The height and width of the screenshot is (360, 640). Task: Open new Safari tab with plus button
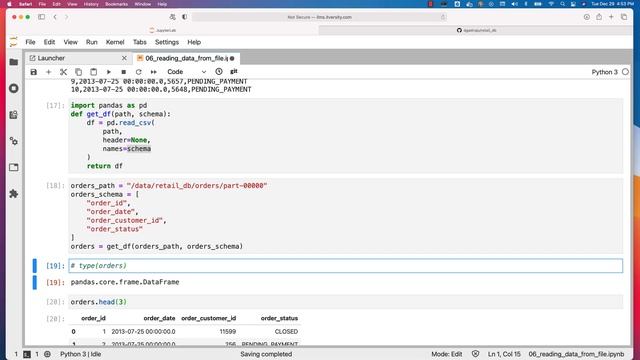611,17
